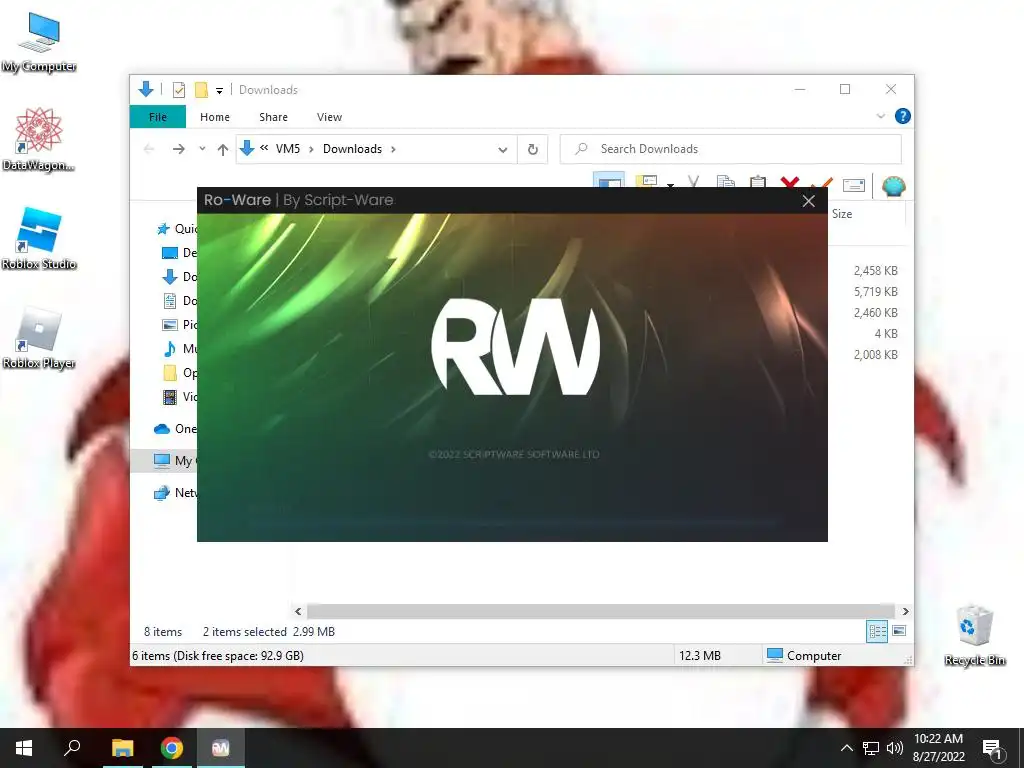Image resolution: width=1024 pixels, height=768 pixels.
Task: Open the View ribbon tab
Action: tap(329, 117)
